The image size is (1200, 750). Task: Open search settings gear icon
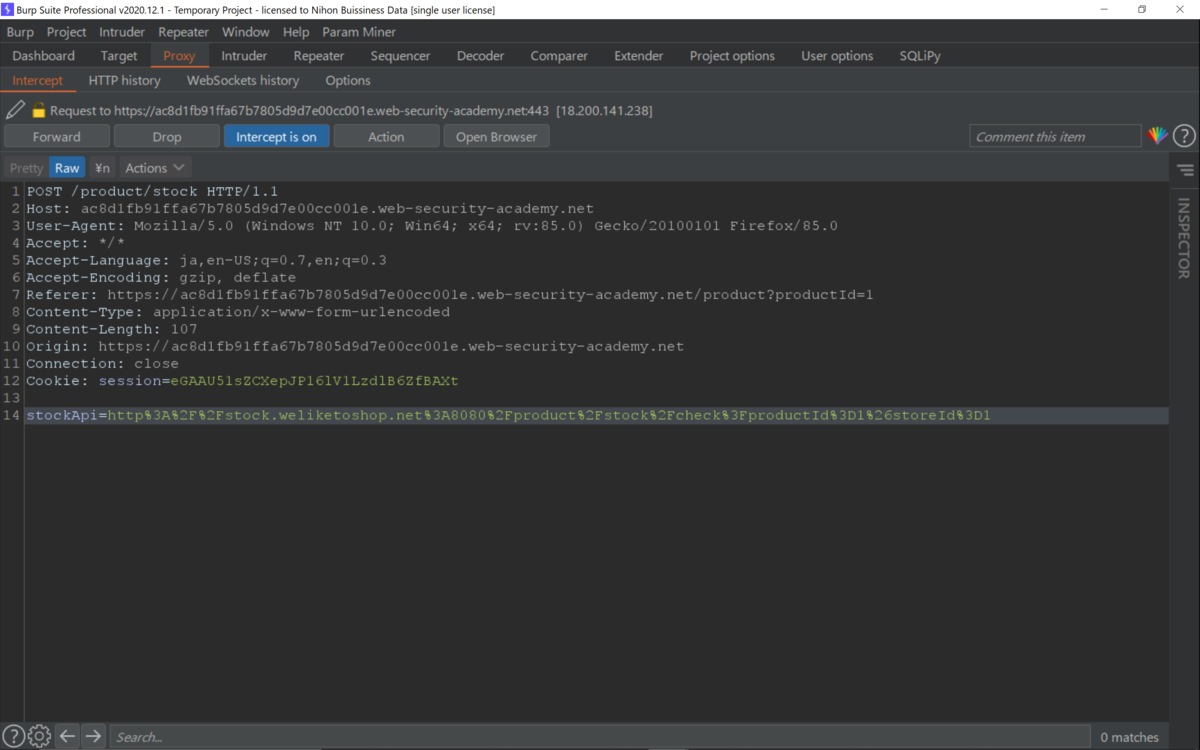click(39, 736)
